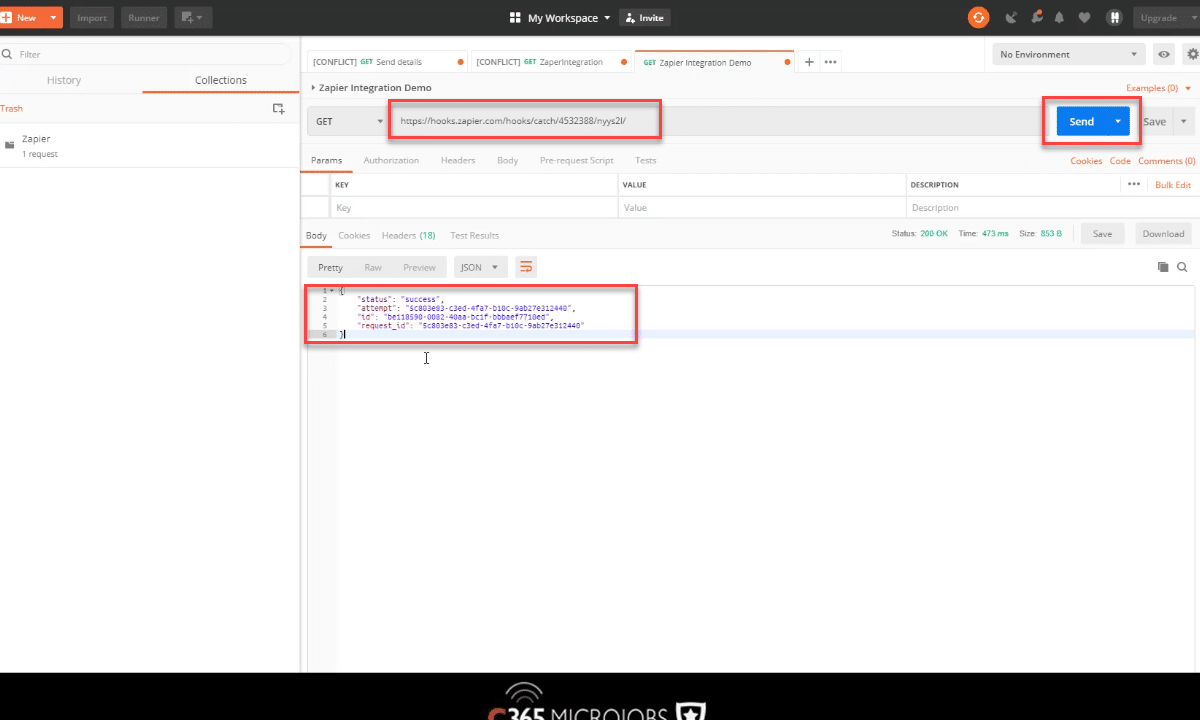
Task: Open manage environments gear icon
Action: [1191, 54]
